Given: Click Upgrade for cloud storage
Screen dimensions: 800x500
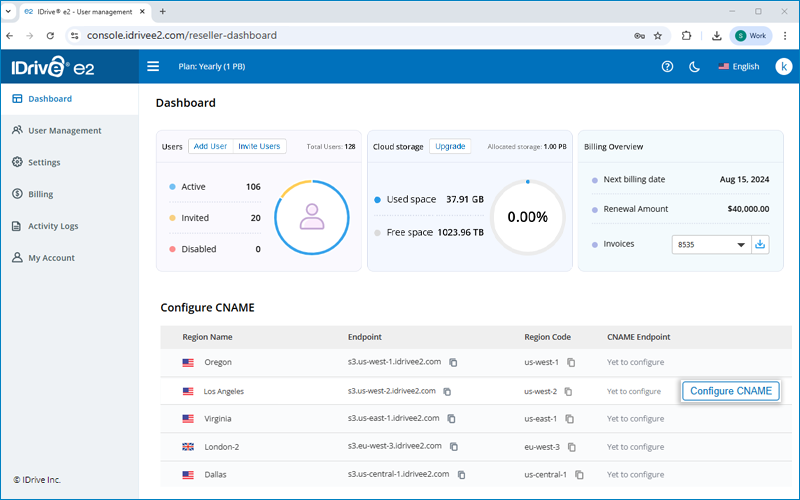Looking at the screenshot, I should pos(450,146).
